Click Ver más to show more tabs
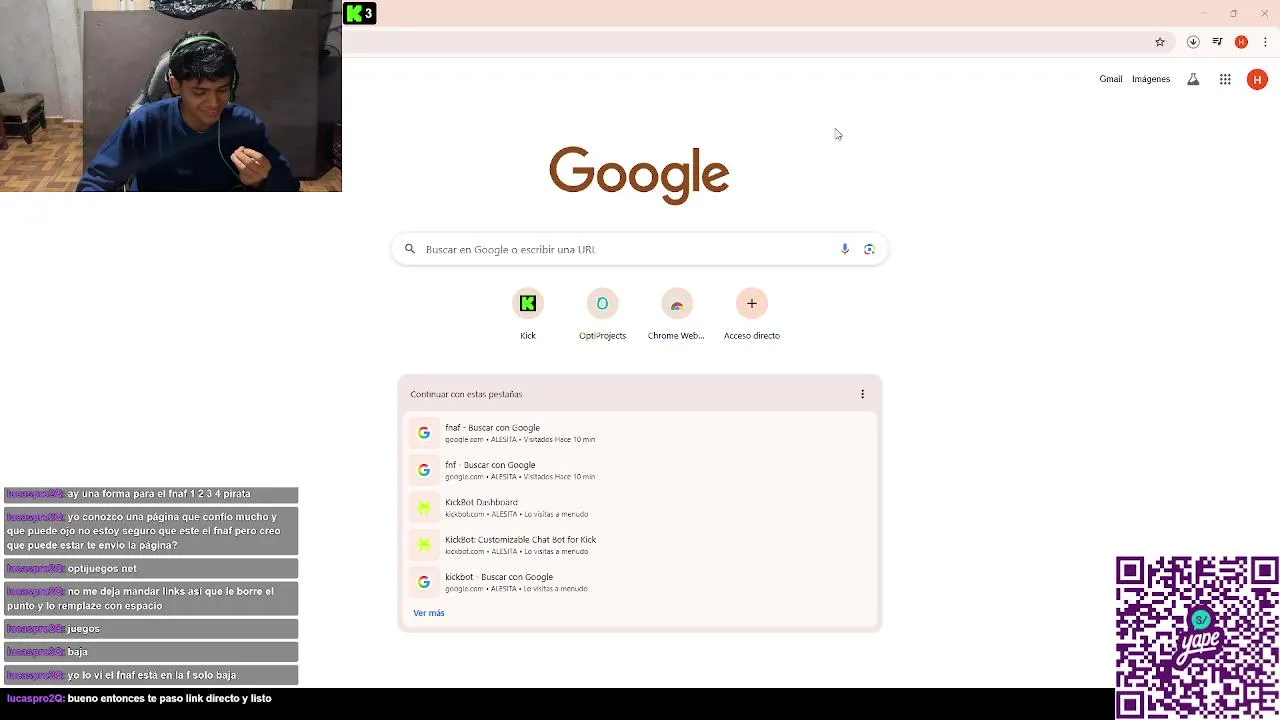 click(429, 613)
